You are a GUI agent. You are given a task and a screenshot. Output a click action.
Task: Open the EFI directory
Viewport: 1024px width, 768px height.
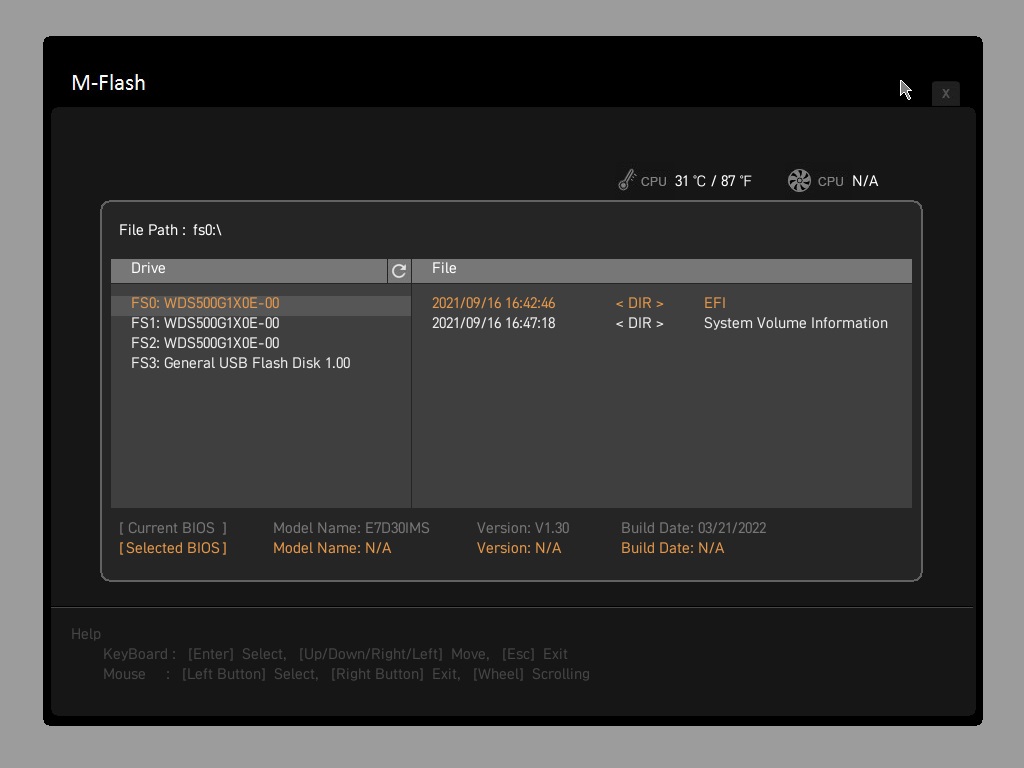click(x=714, y=303)
